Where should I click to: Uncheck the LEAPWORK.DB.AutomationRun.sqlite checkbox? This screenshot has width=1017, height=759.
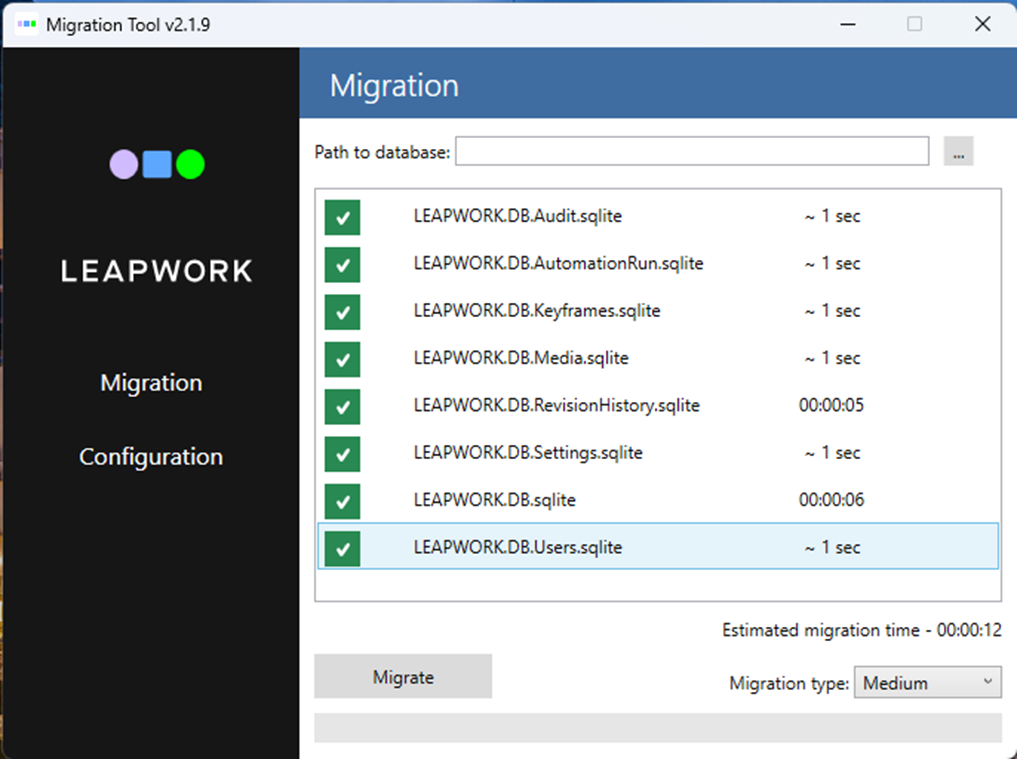[x=342, y=264]
